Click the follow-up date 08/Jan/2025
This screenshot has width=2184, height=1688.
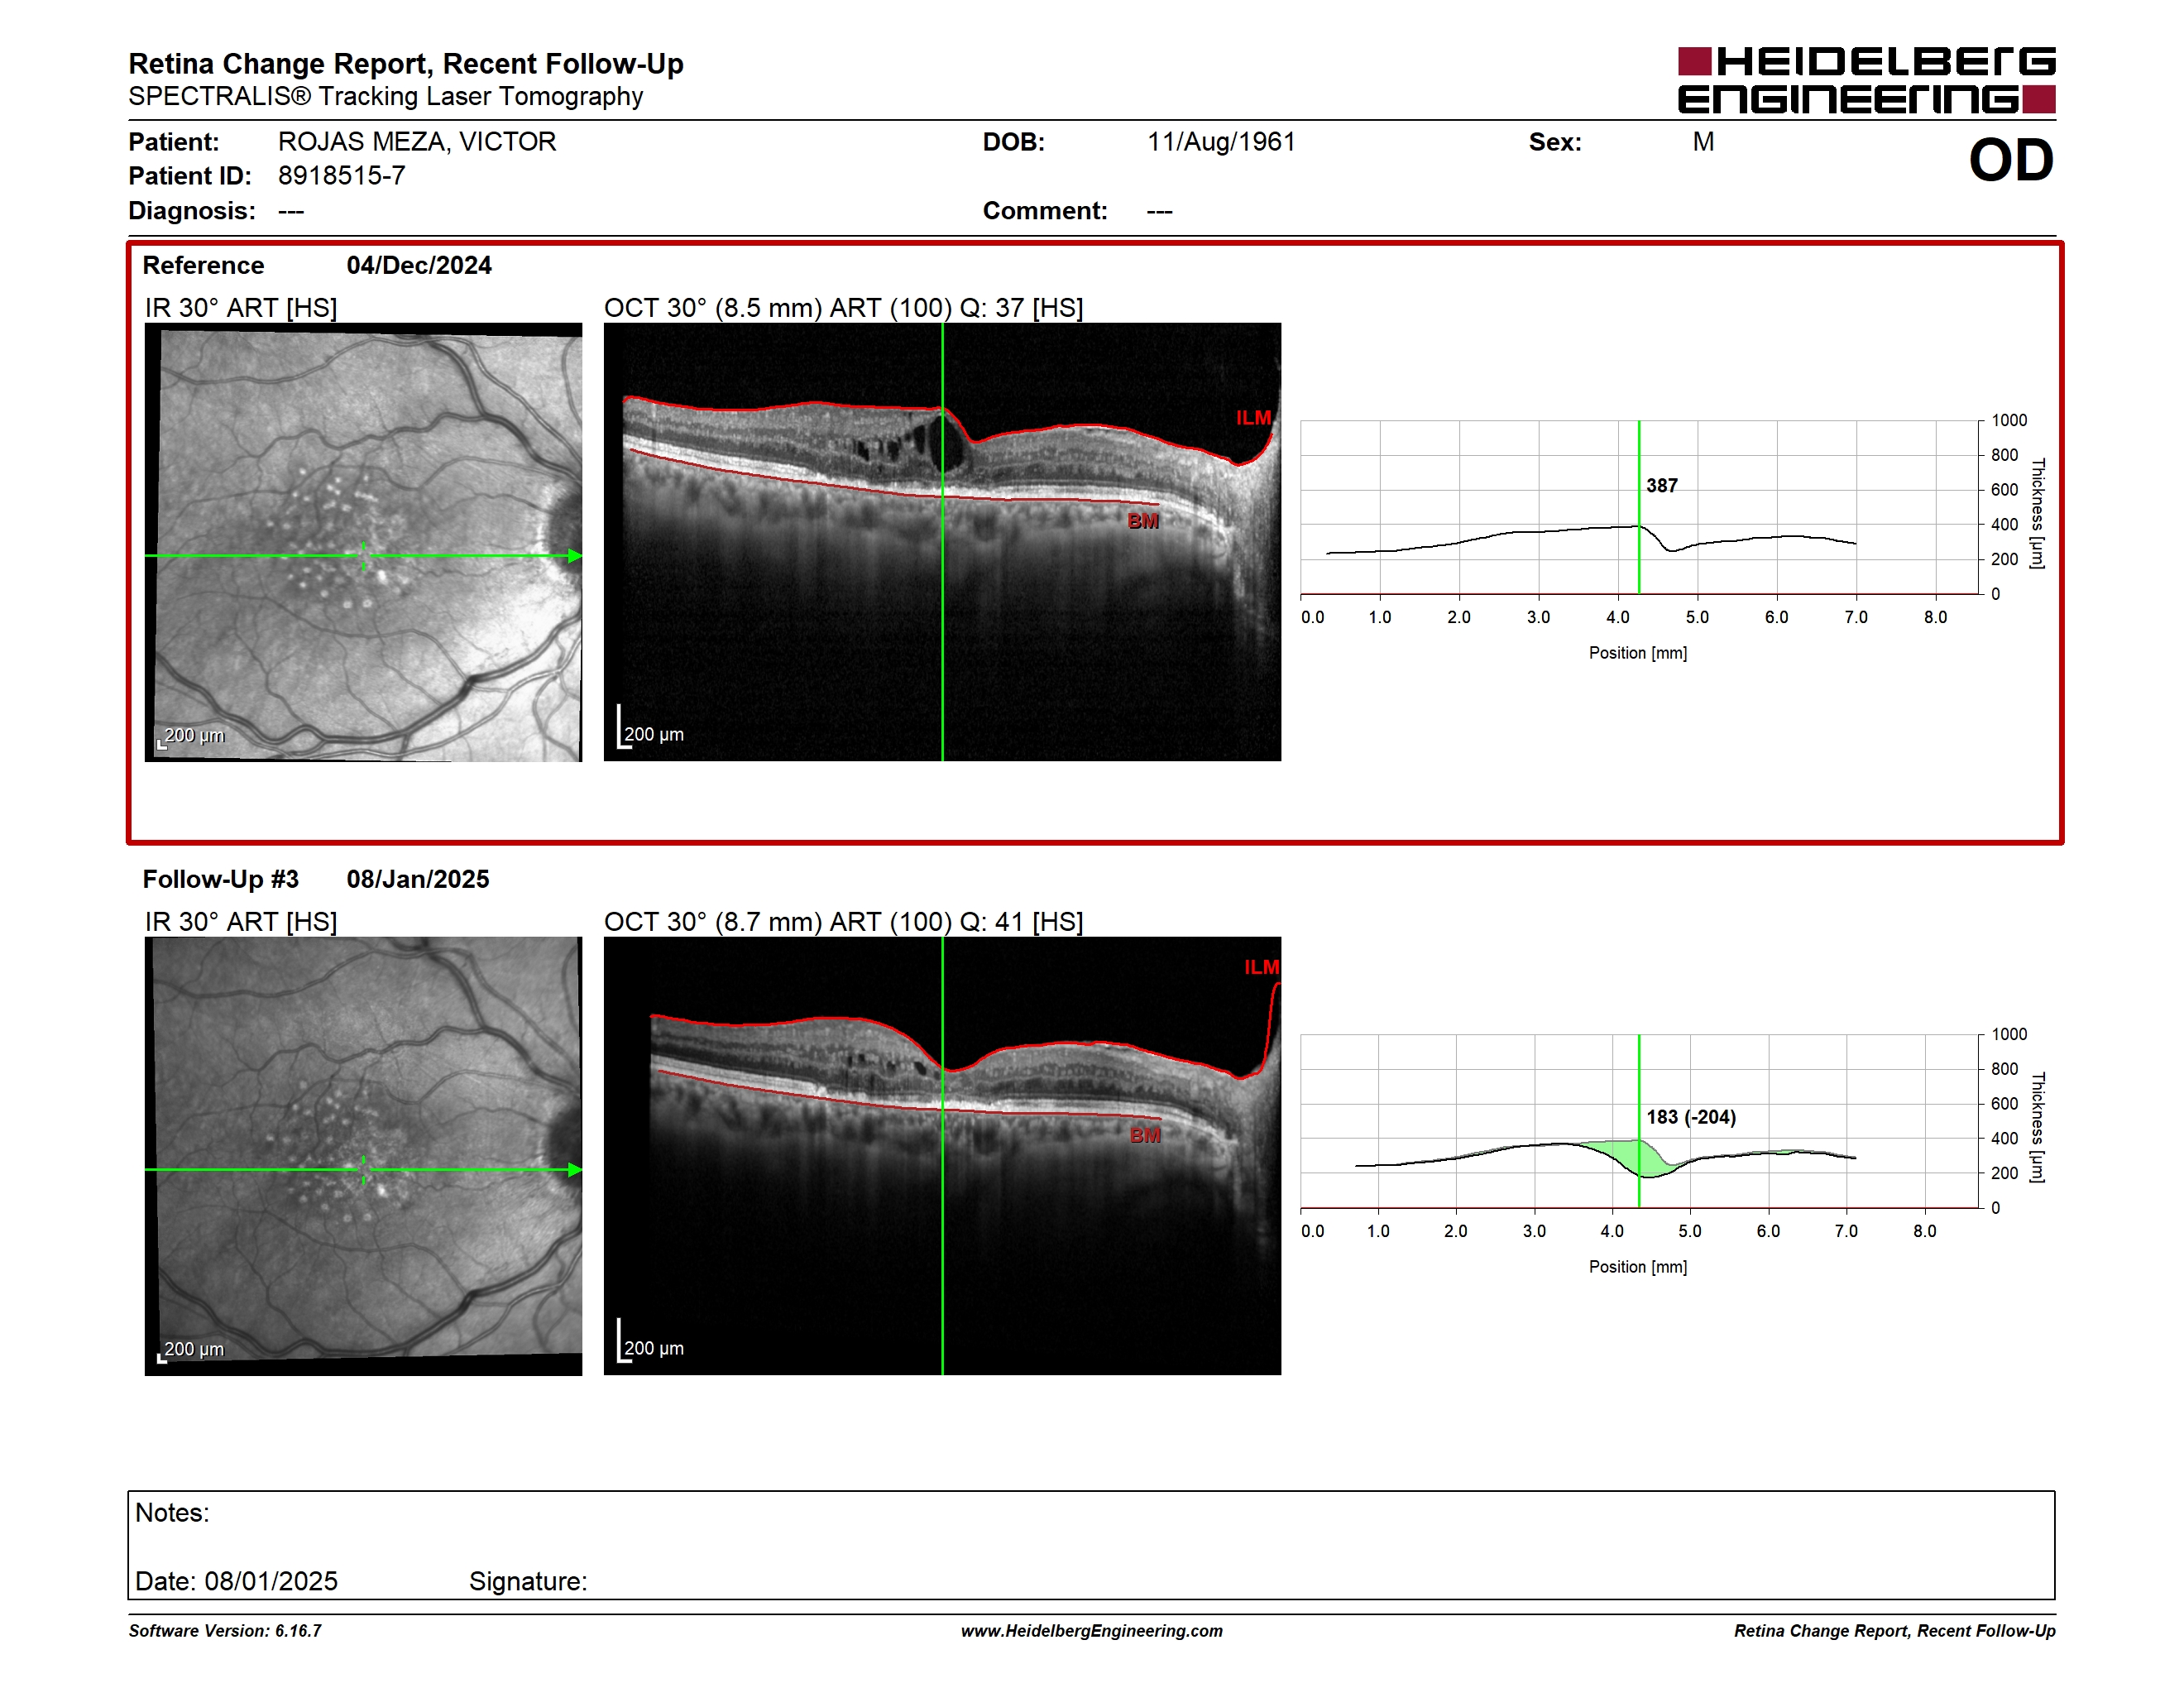418,879
